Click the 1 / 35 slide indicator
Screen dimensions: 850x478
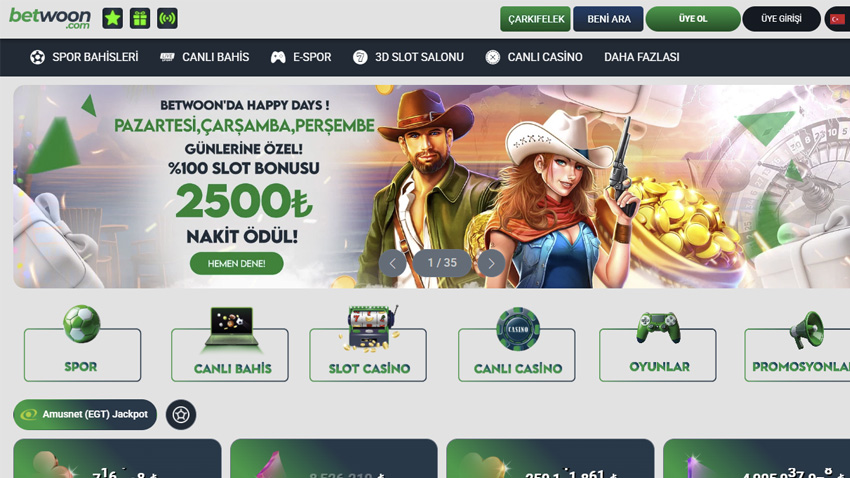[442, 263]
